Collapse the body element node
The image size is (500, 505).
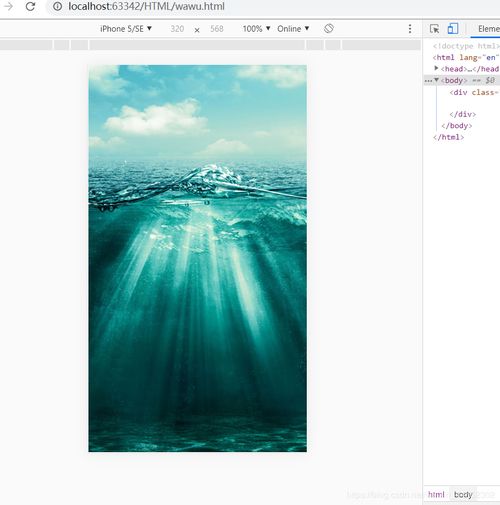(x=436, y=80)
